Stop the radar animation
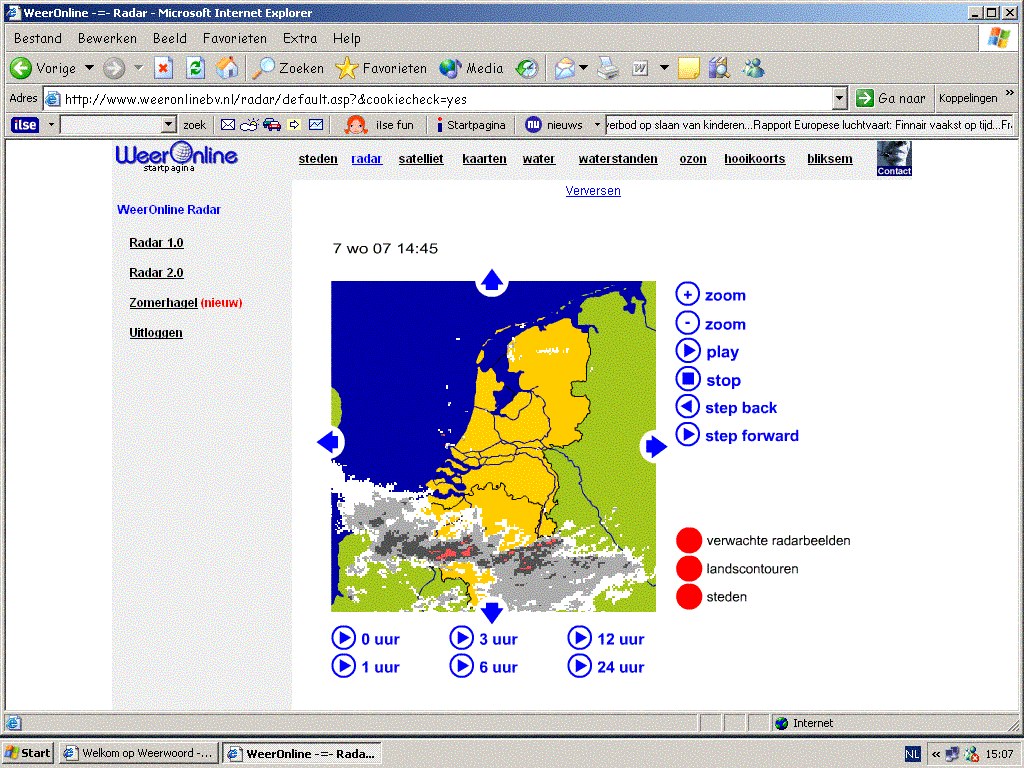1024x768 pixels. pyautogui.click(x=687, y=379)
